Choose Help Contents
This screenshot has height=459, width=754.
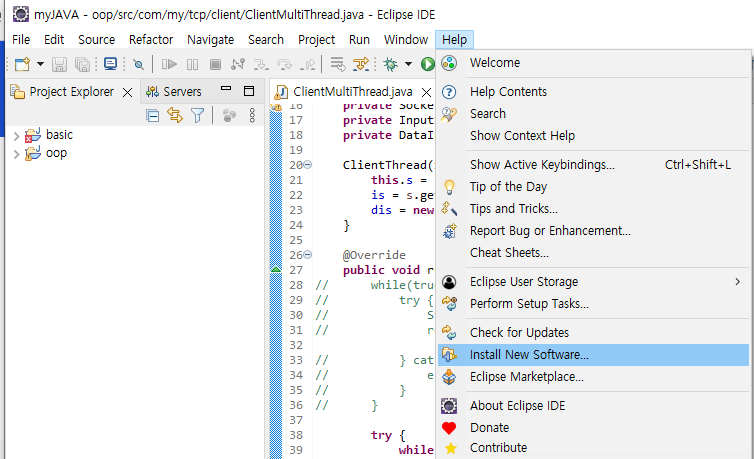point(593,91)
